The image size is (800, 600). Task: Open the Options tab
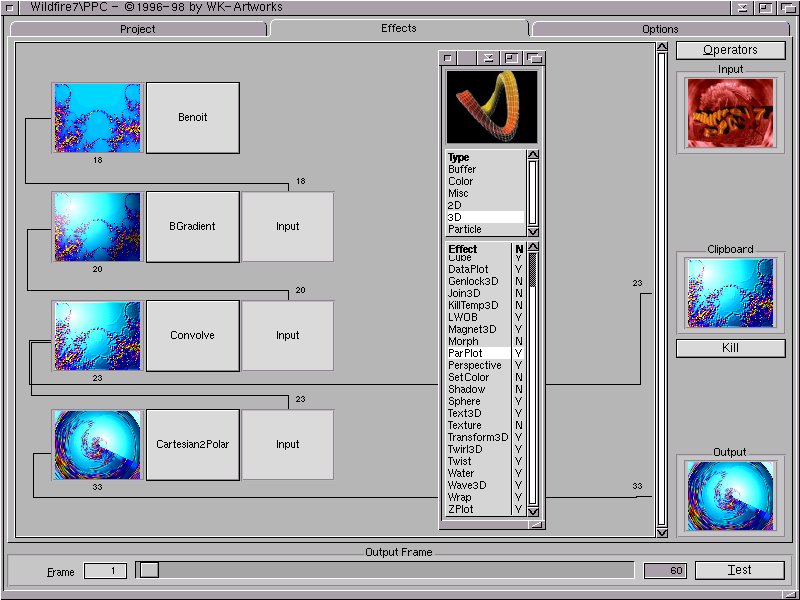click(660, 29)
